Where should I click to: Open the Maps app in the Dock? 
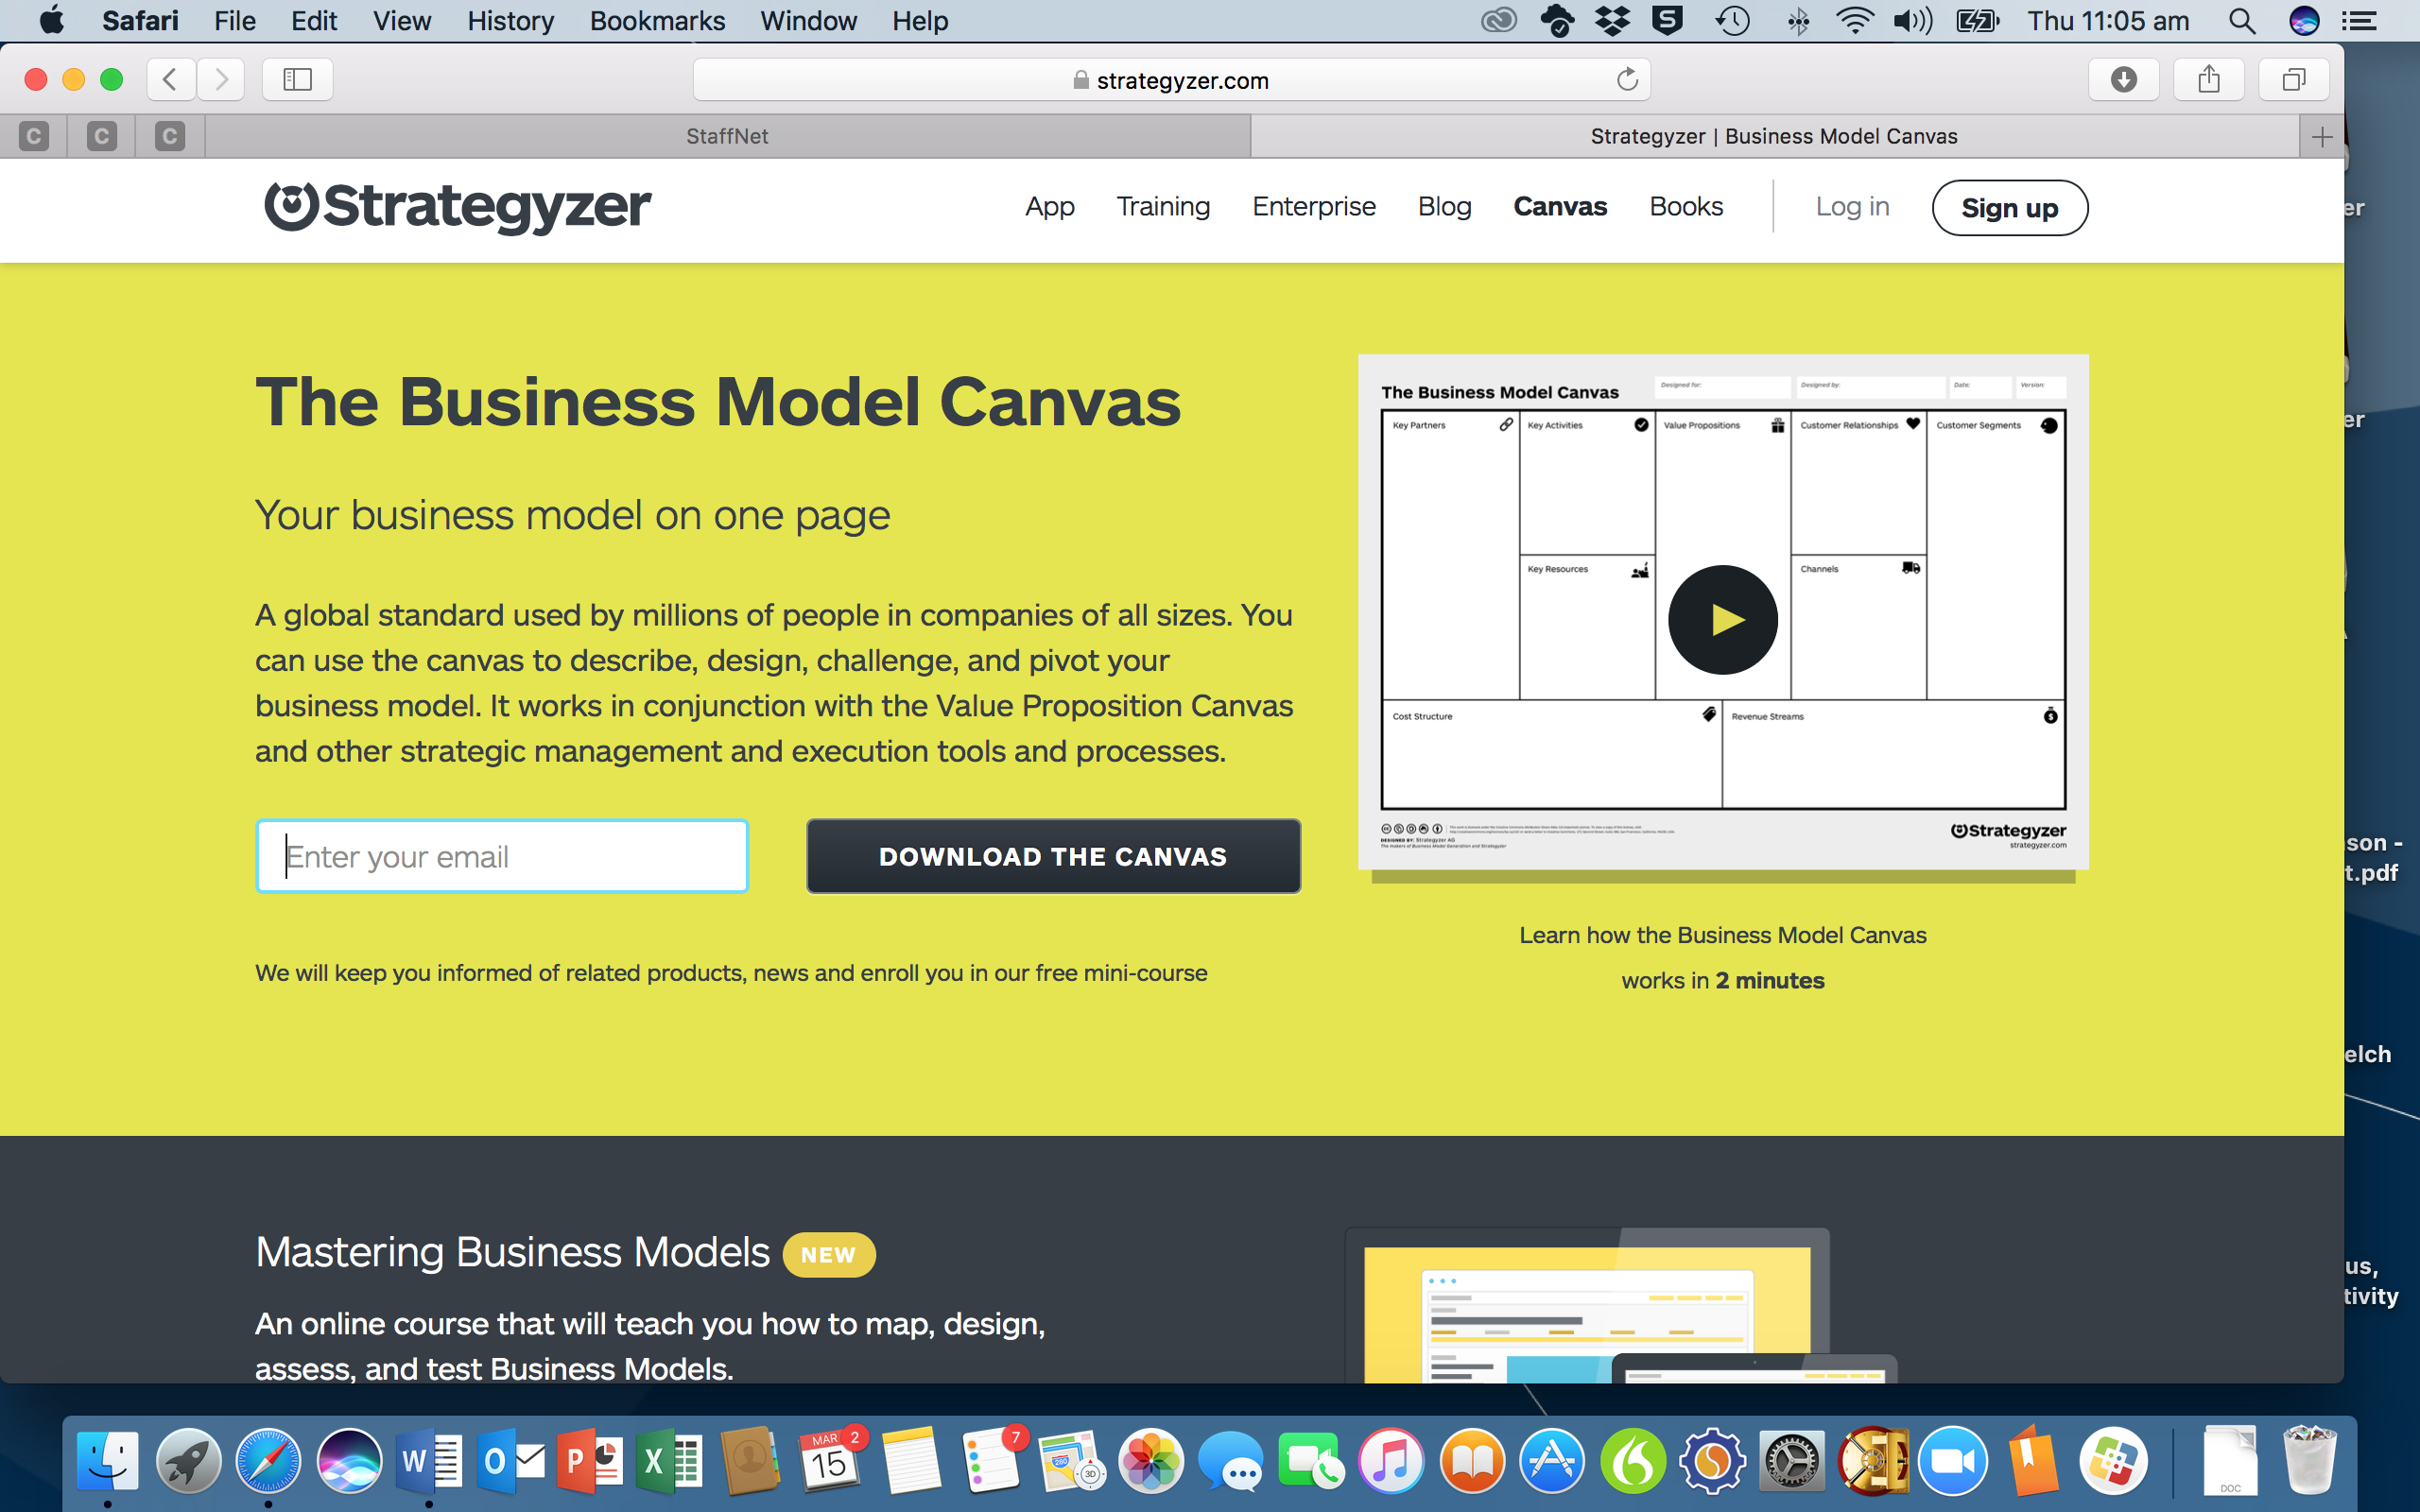point(1071,1460)
